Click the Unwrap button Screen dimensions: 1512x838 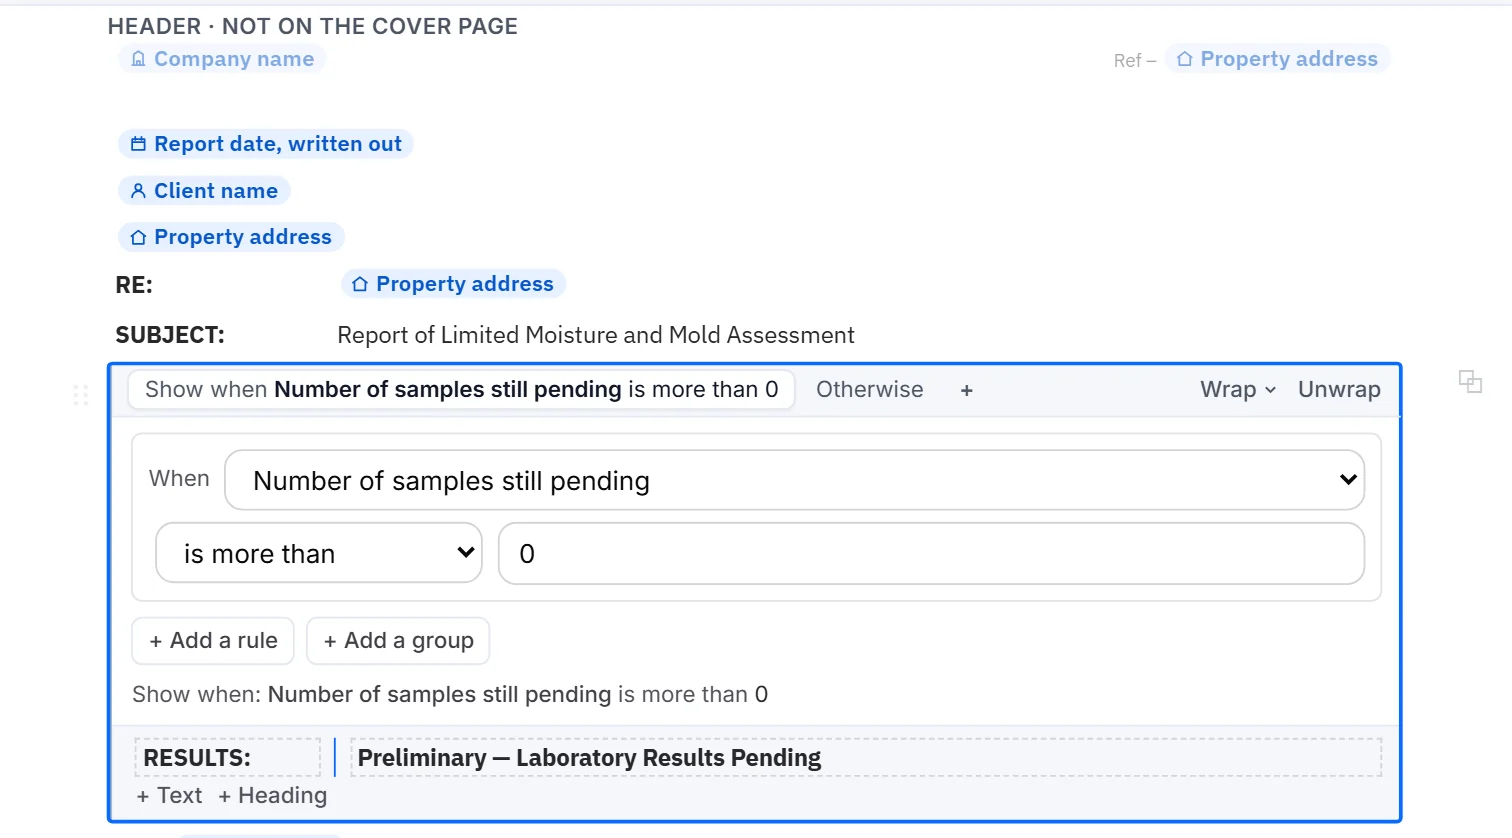click(1339, 390)
